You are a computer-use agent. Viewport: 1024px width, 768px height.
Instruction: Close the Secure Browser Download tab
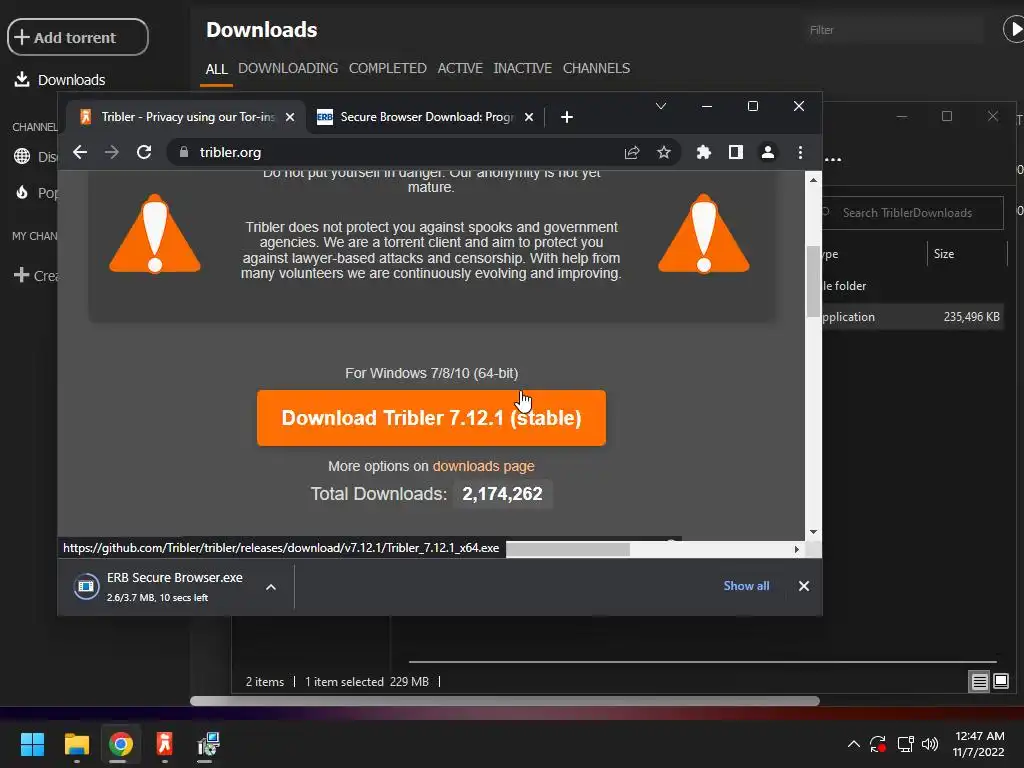(x=529, y=117)
